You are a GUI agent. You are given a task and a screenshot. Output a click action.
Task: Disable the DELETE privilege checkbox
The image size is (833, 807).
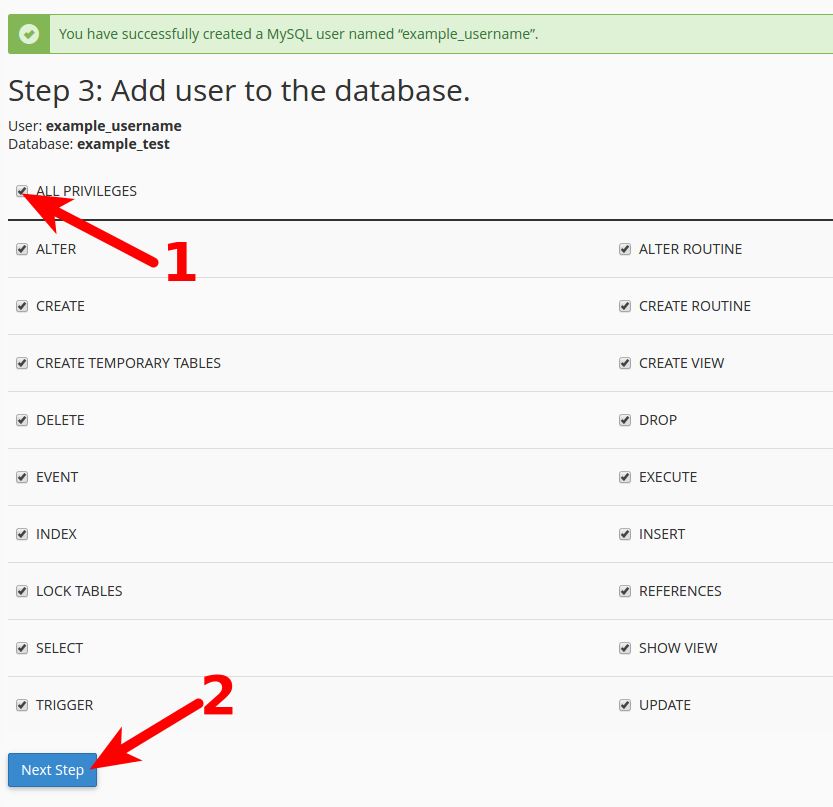[22, 420]
